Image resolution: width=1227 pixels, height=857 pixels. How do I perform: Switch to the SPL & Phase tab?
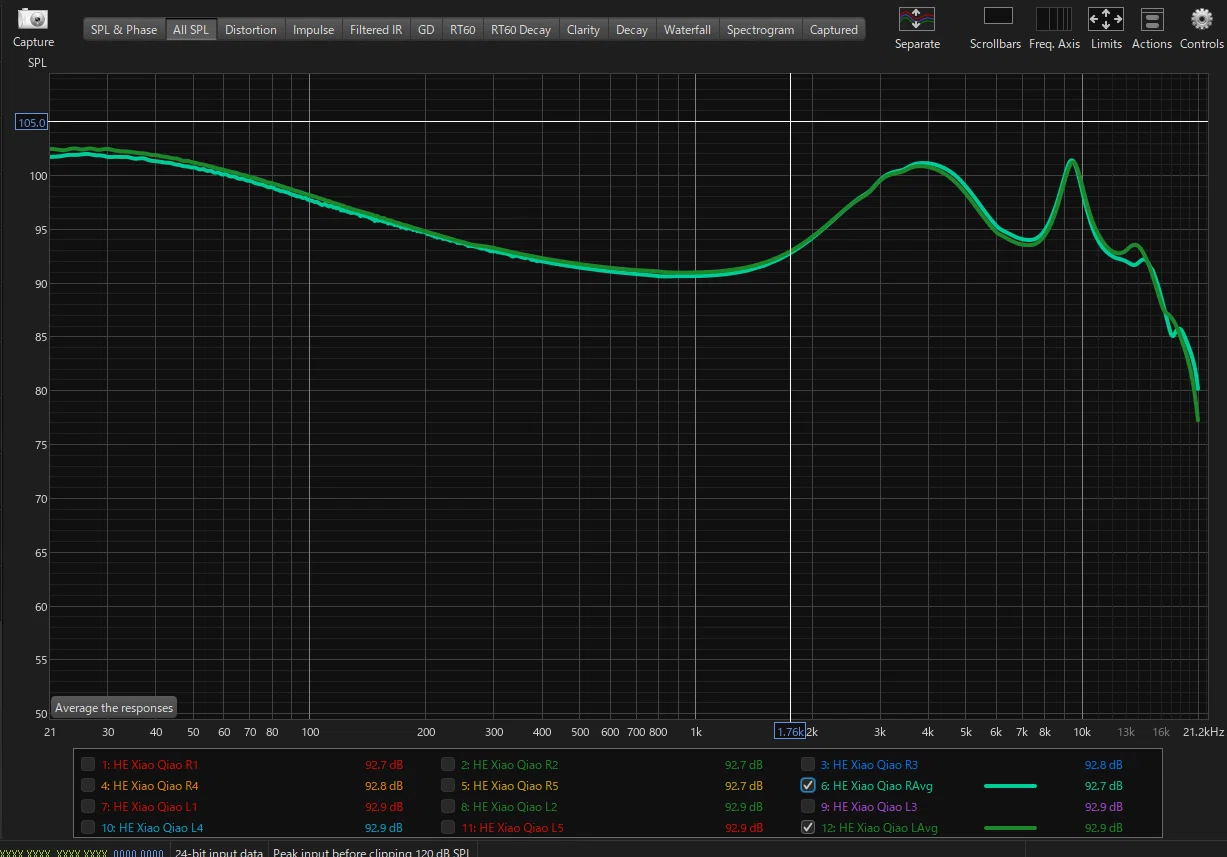coord(124,30)
